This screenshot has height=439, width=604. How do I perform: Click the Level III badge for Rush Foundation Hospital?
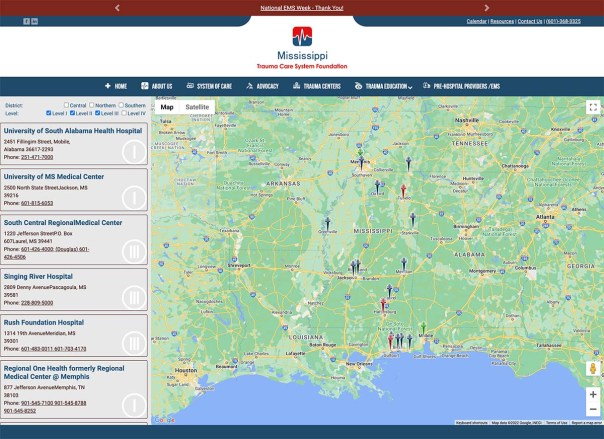coord(134,343)
